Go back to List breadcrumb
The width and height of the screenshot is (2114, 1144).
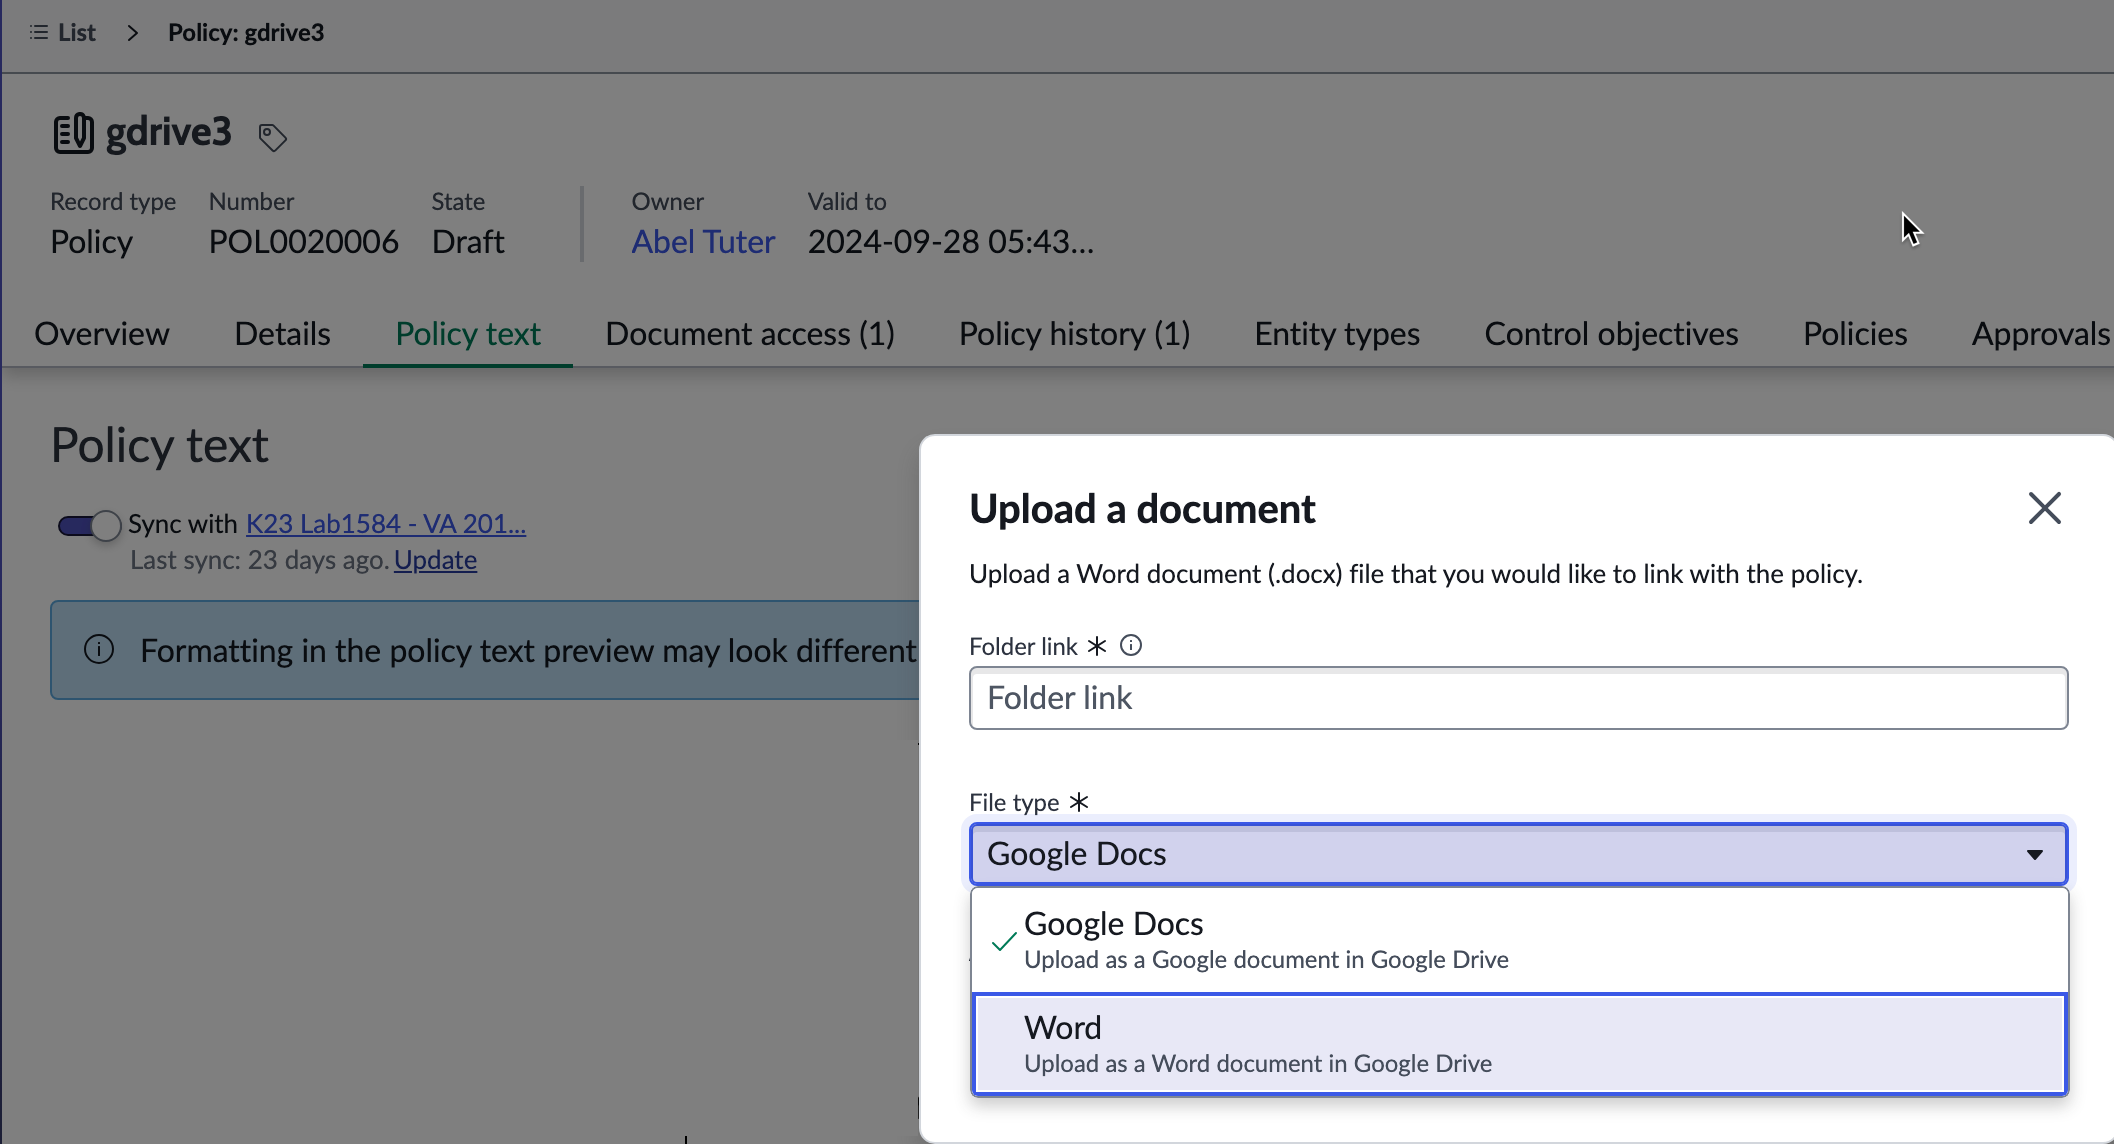point(76,33)
